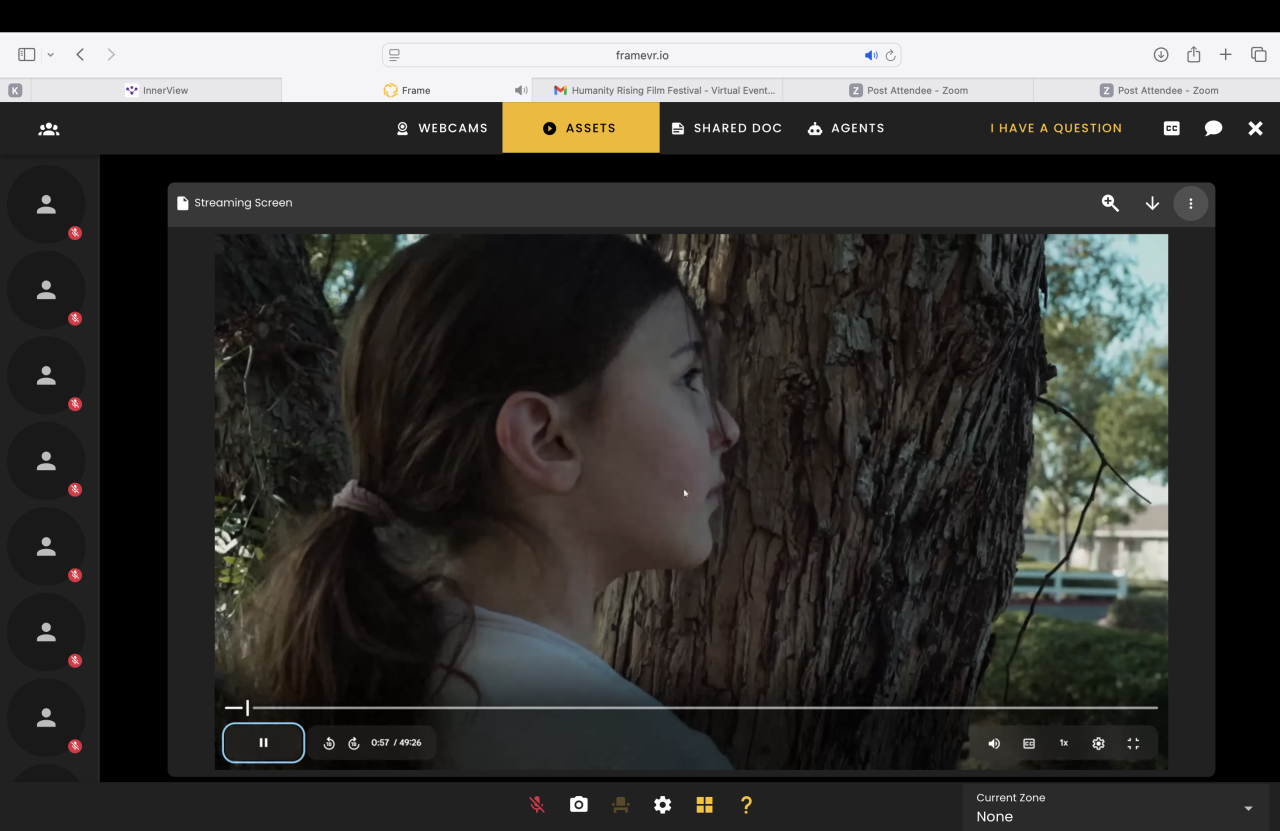This screenshot has height=831, width=1280.
Task: Toggle closed captions in the top bar
Action: (1172, 129)
